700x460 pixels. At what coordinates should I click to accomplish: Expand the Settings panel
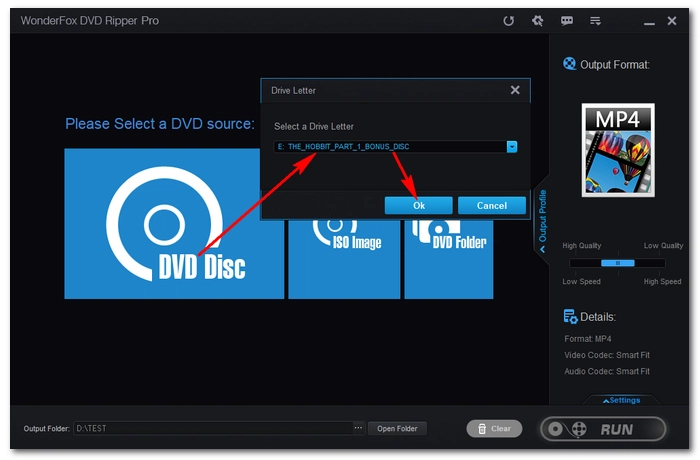(x=621, y=400)
